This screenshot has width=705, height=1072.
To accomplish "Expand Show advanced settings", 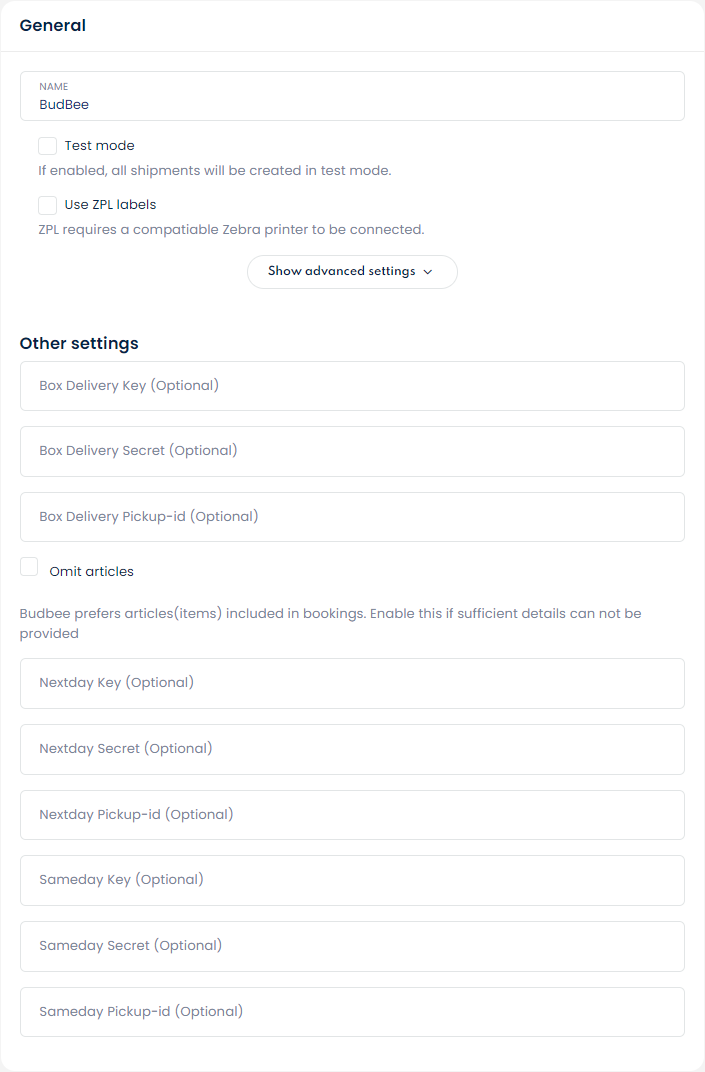I will 351,272.
